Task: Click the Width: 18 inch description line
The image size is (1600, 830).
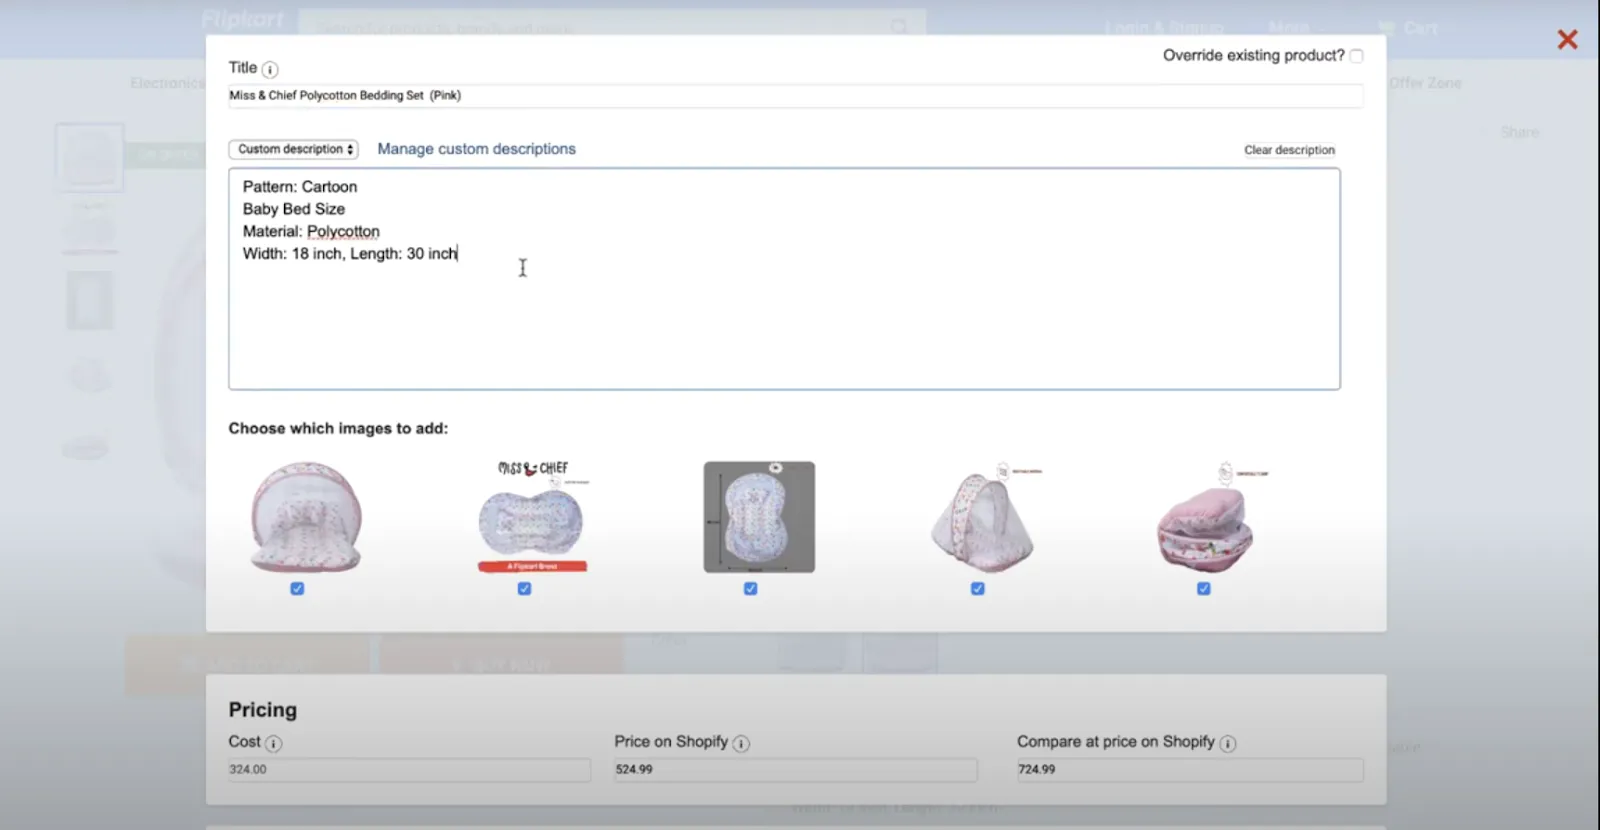Action: coord(350,254)
